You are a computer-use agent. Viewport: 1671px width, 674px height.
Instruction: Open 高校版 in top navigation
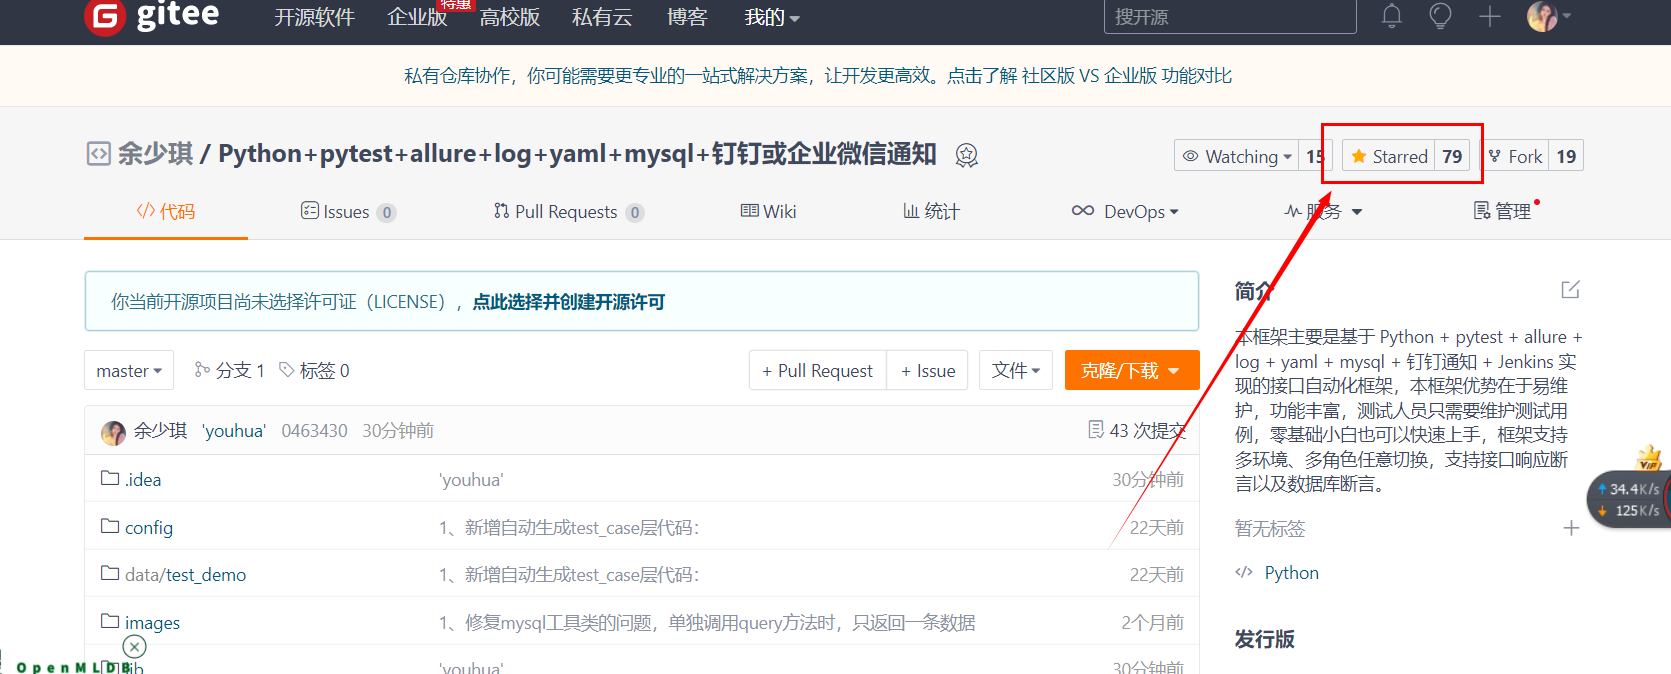click(509, 17)
